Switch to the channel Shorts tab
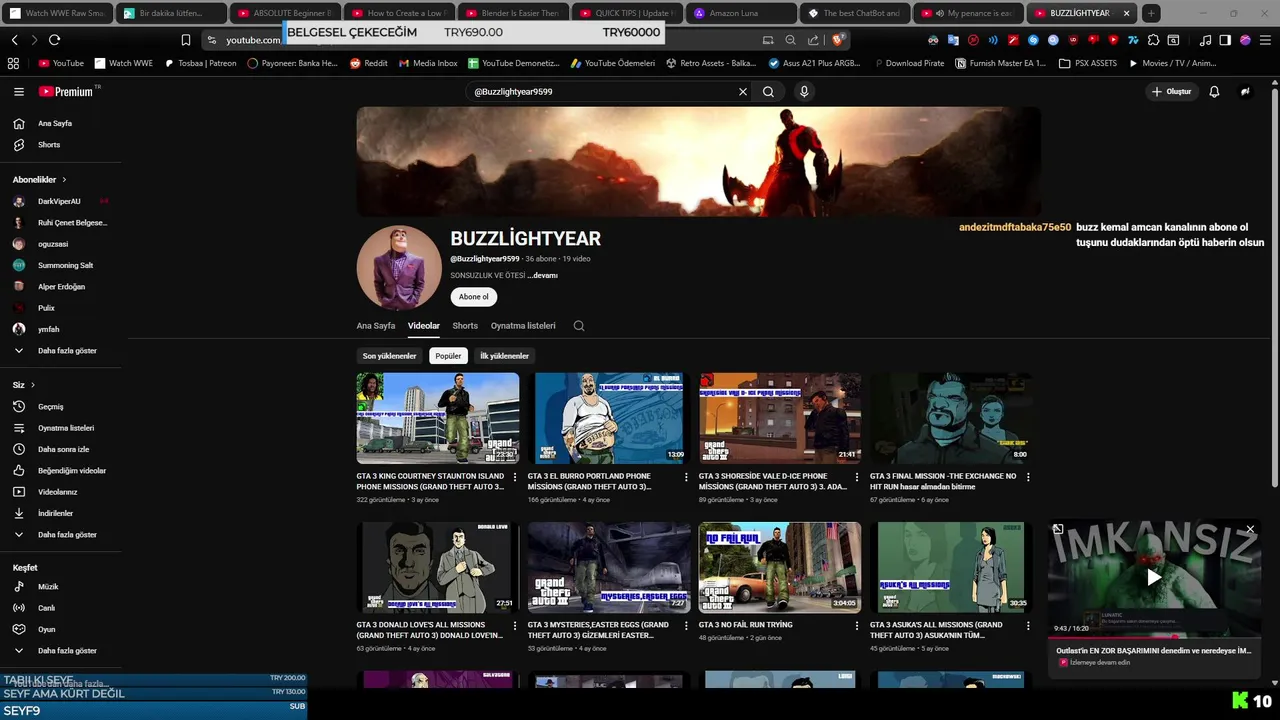The width and height of the screenshot is (1280, 720). click(465, 326)
